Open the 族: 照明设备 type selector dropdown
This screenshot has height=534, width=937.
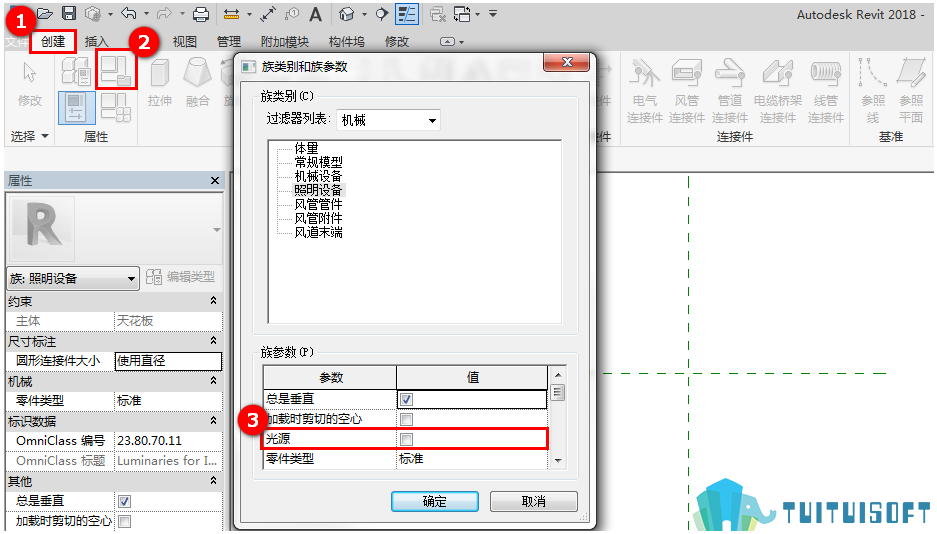pyautogui.click(x=73, y=278)
